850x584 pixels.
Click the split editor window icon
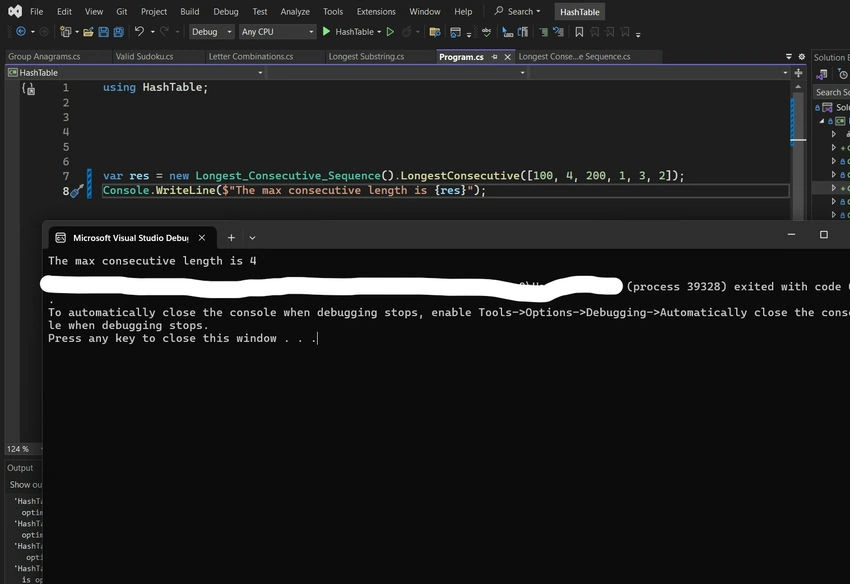click(798, 73)
